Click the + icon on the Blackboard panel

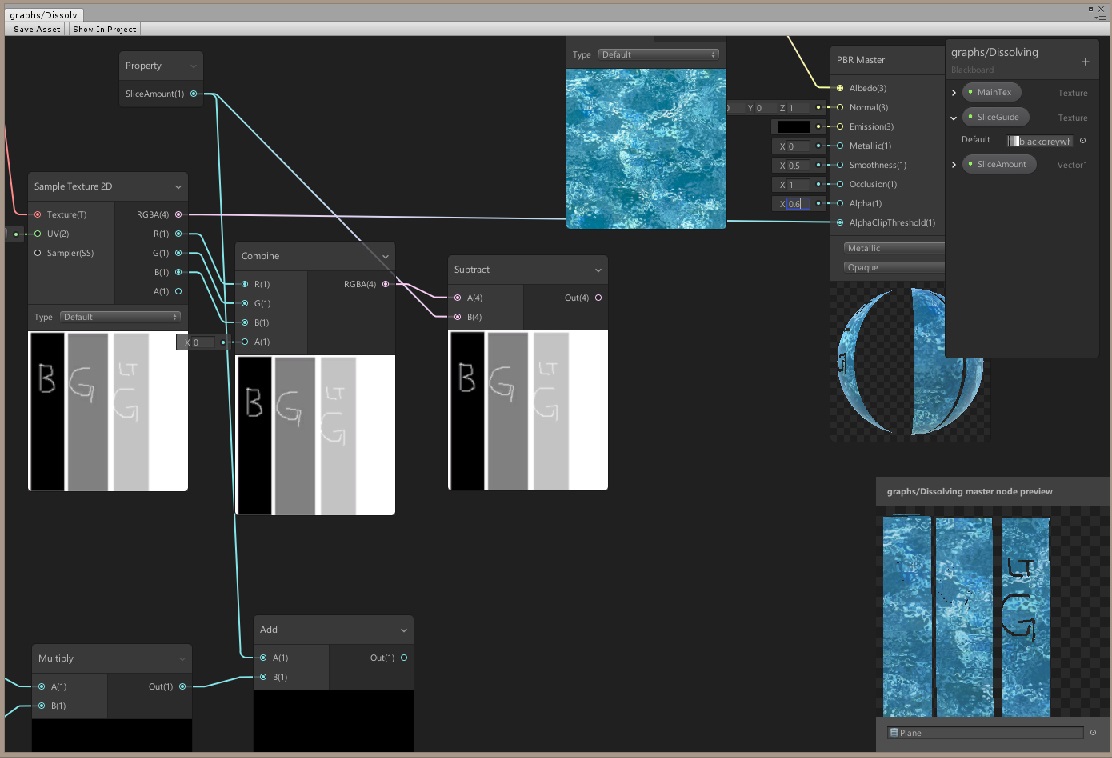[x=1084, y=61]
